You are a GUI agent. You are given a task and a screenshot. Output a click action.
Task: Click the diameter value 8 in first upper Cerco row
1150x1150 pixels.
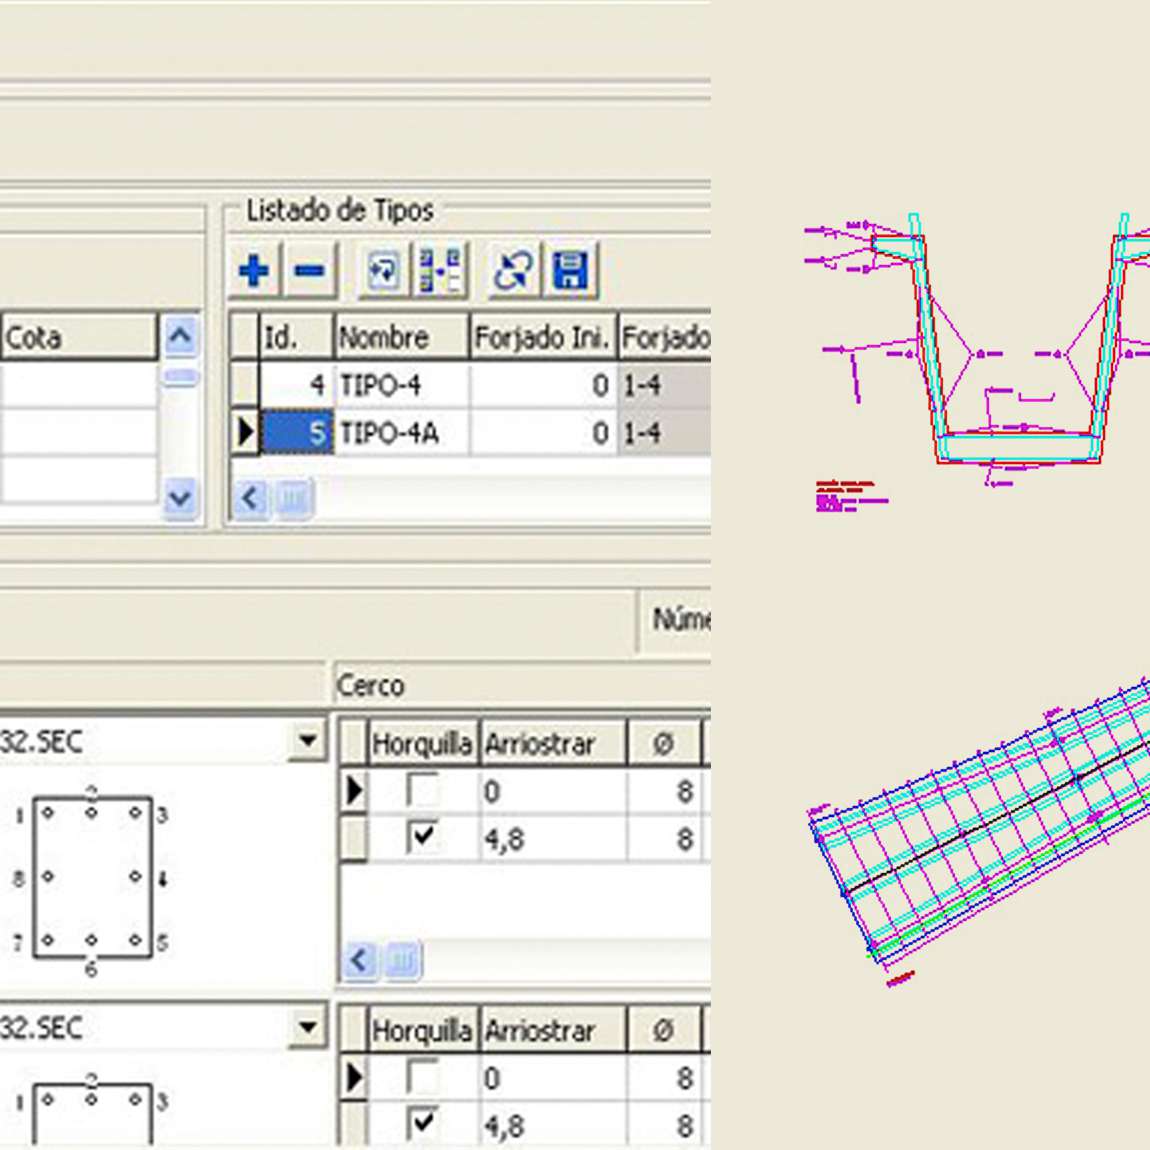(x=664, y=791)
